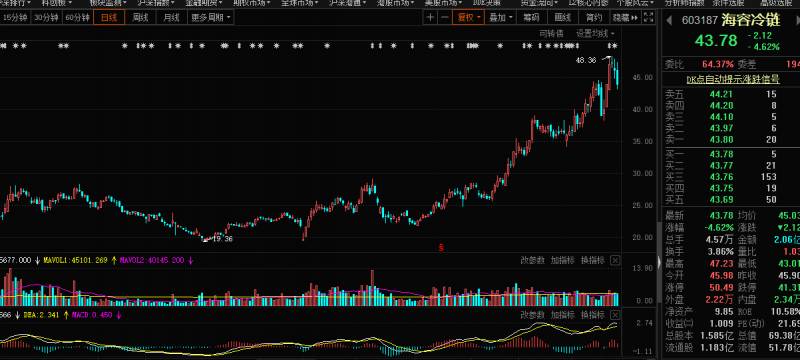
Task: Click the up arrow after MAVOL1 value
Action: [114, 261]
